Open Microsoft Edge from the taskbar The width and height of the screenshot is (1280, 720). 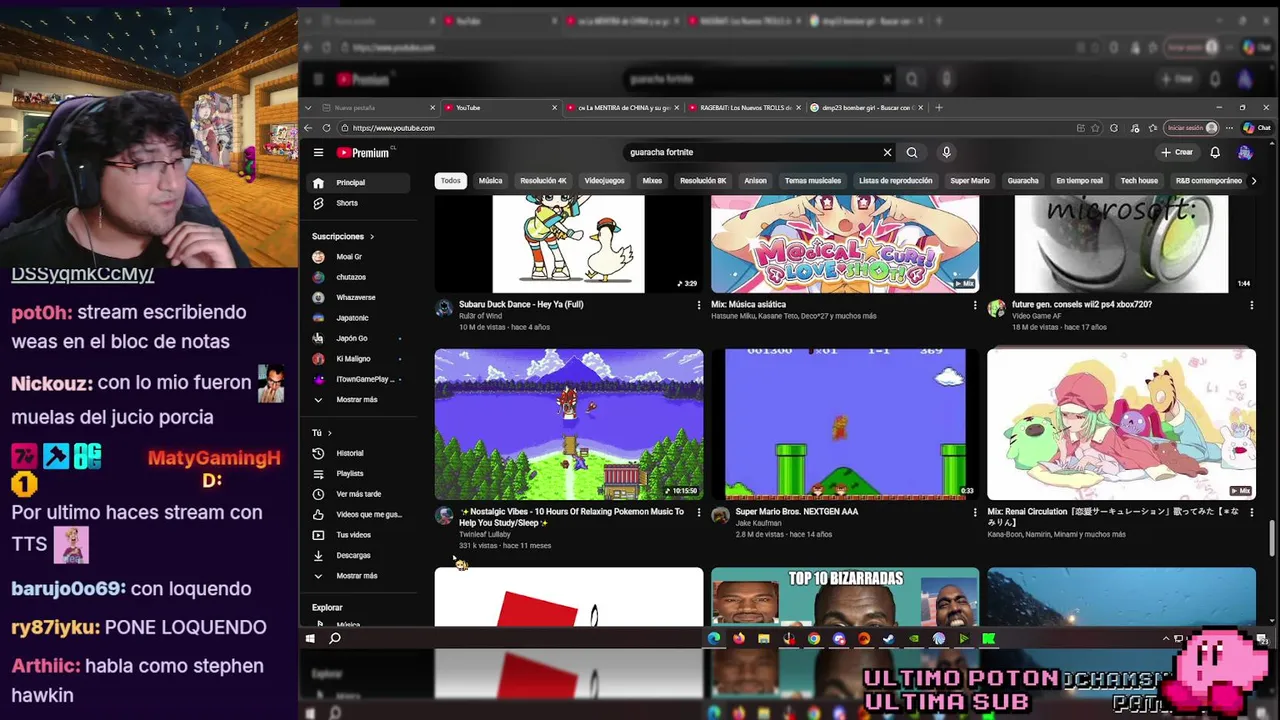pyautogui.click(x=714, y=638)
